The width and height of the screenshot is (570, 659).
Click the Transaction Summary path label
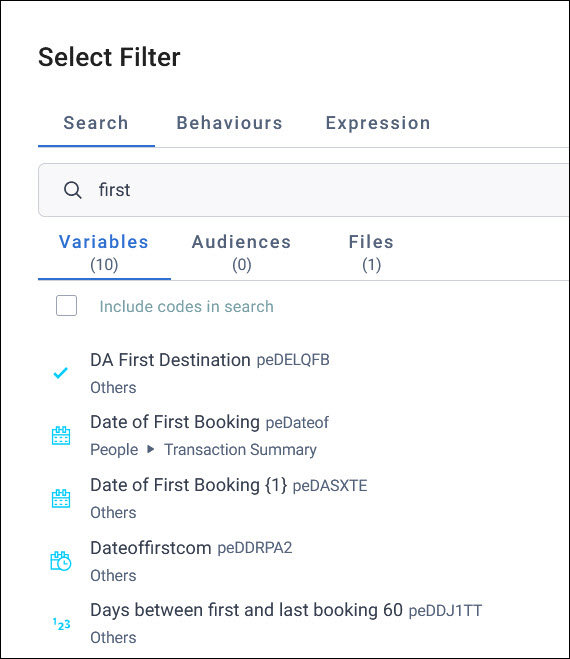click(x=240, y=450)
